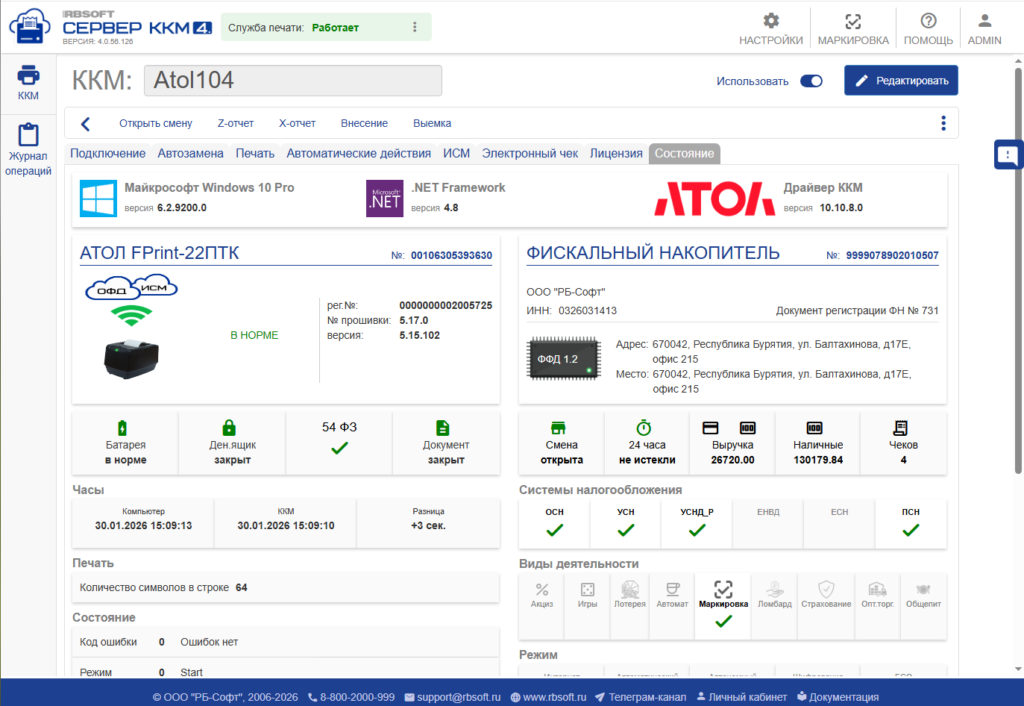
Task: Toggle the Использовать switch
Action: pyautogui.click(x=810, y=81)
